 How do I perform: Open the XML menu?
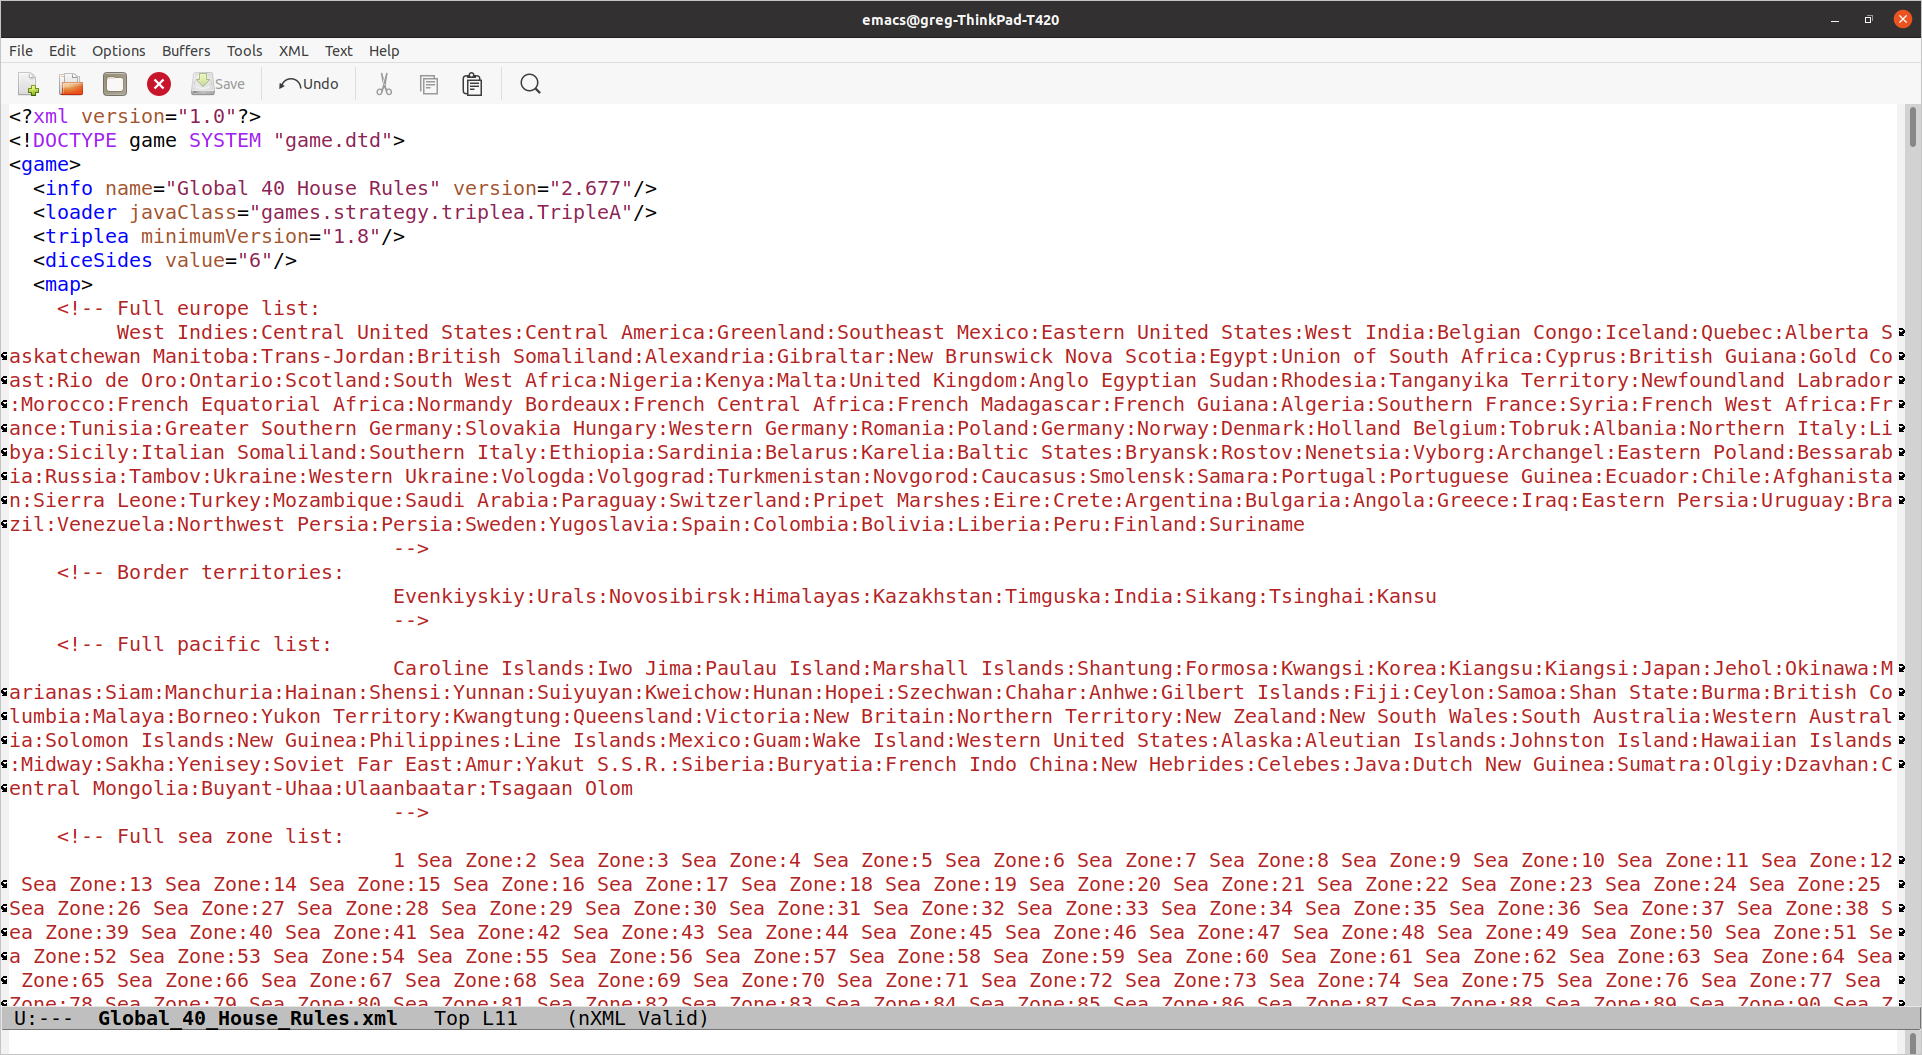click(x=293, y=51)
